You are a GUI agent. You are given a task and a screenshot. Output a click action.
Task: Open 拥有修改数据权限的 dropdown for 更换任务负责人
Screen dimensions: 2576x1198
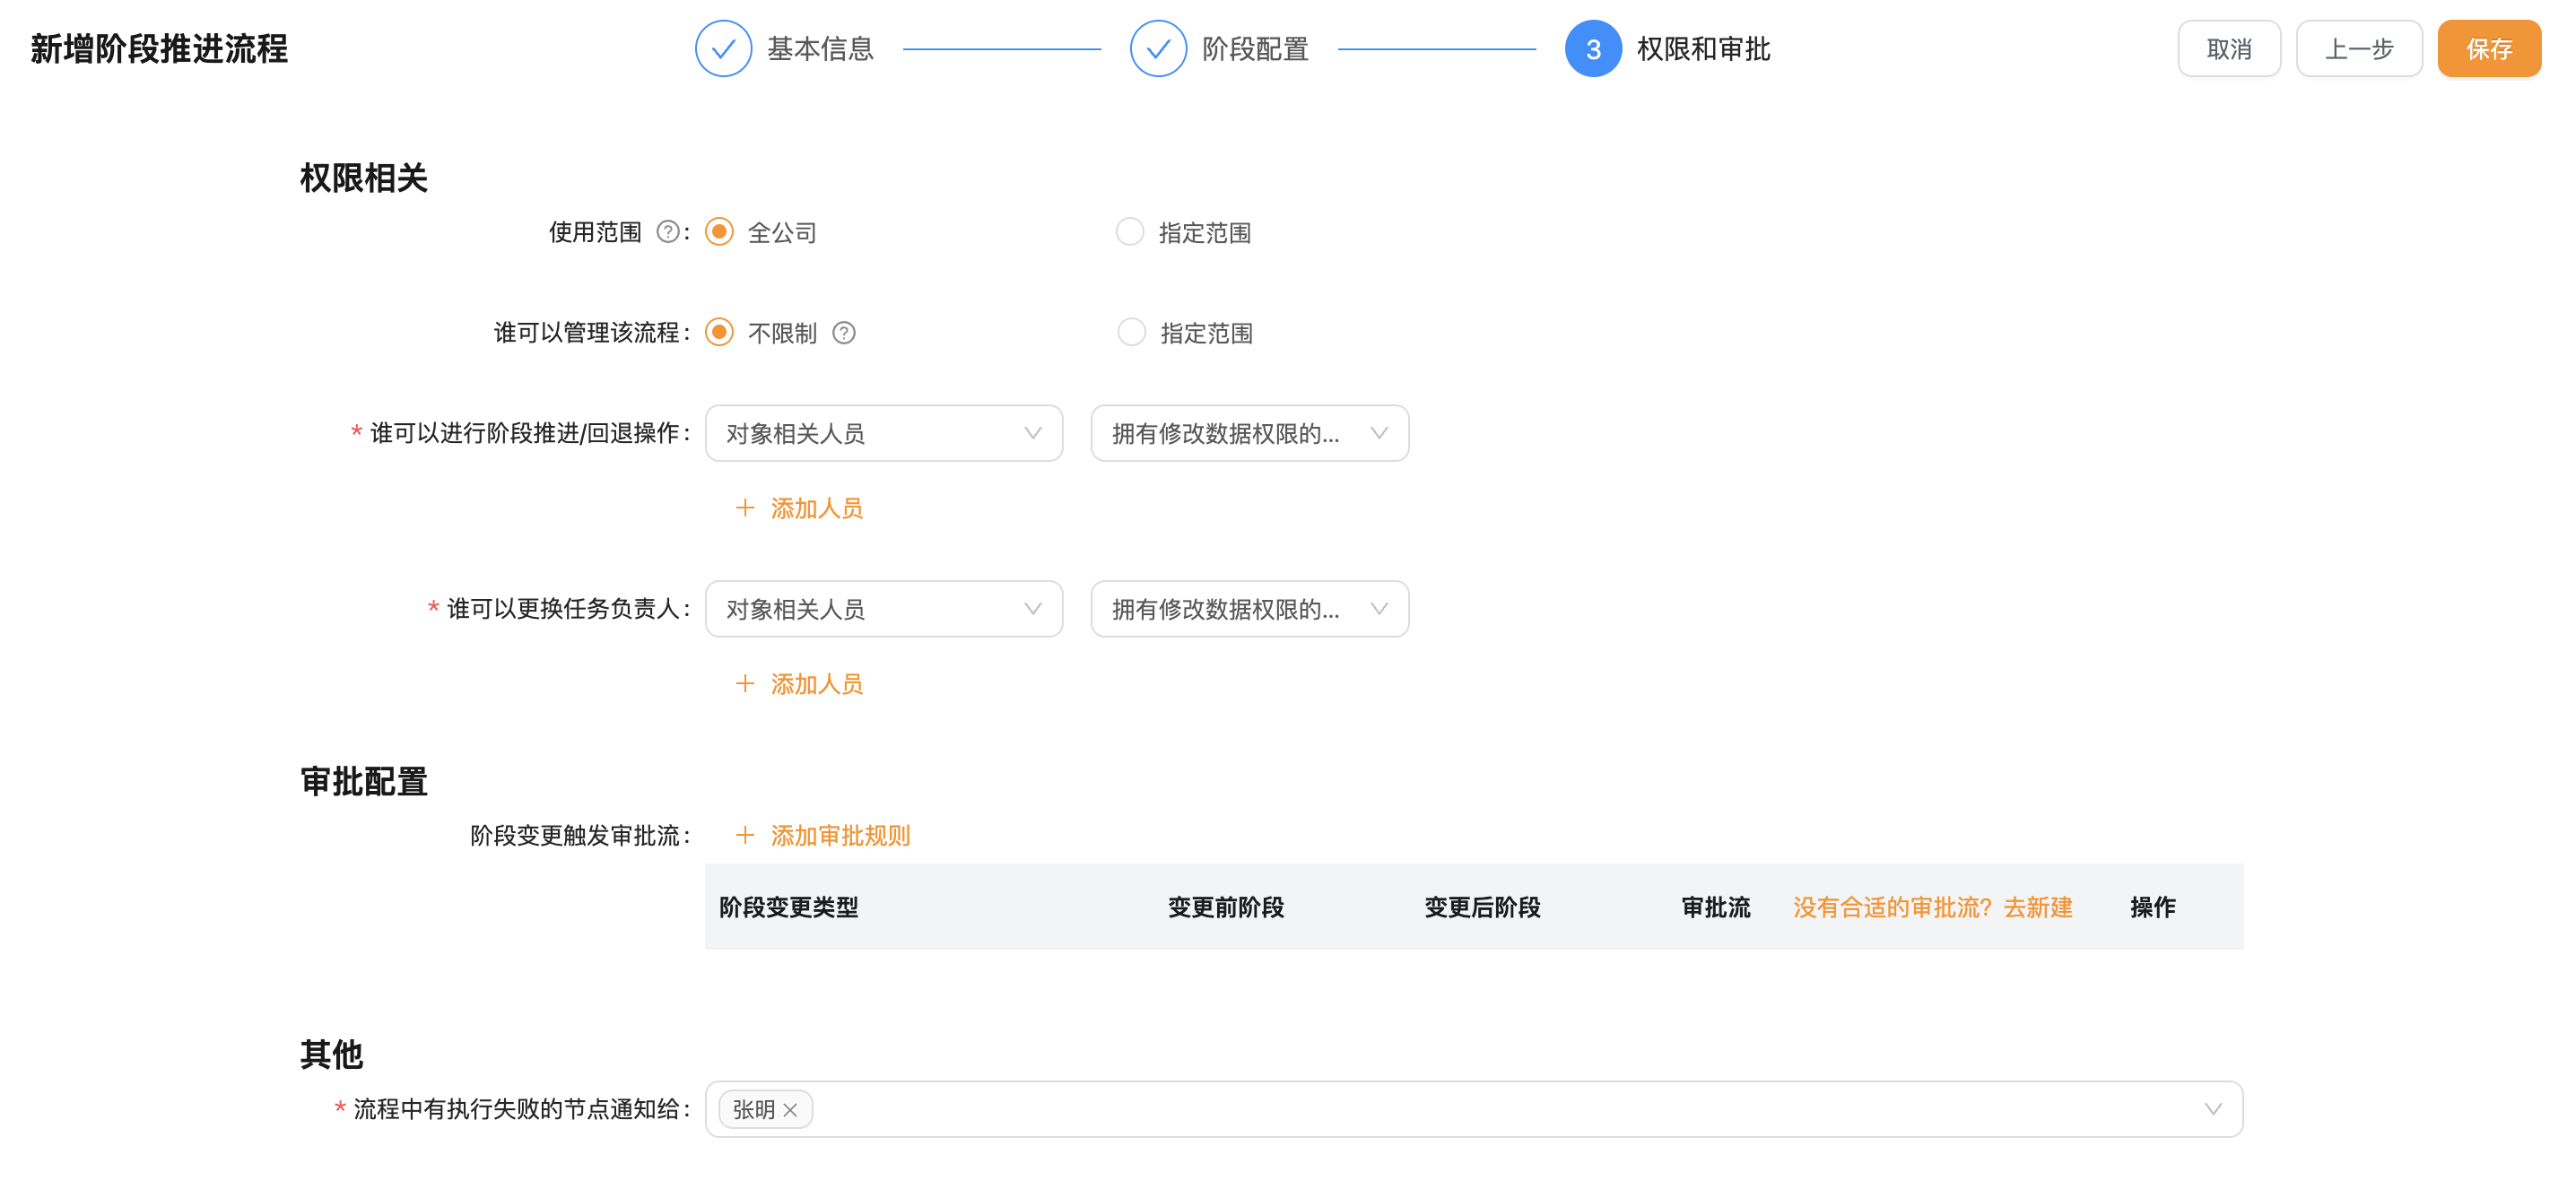coord(1249,609)
